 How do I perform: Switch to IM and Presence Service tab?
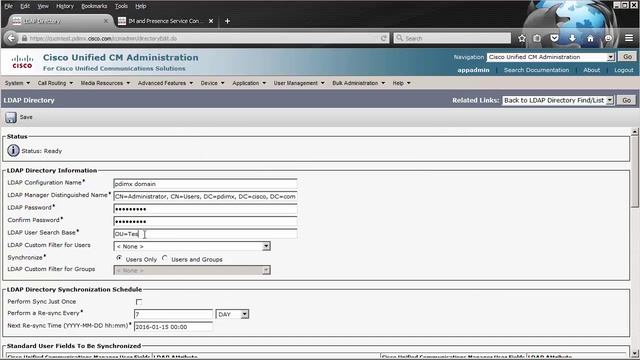point(165,21)
